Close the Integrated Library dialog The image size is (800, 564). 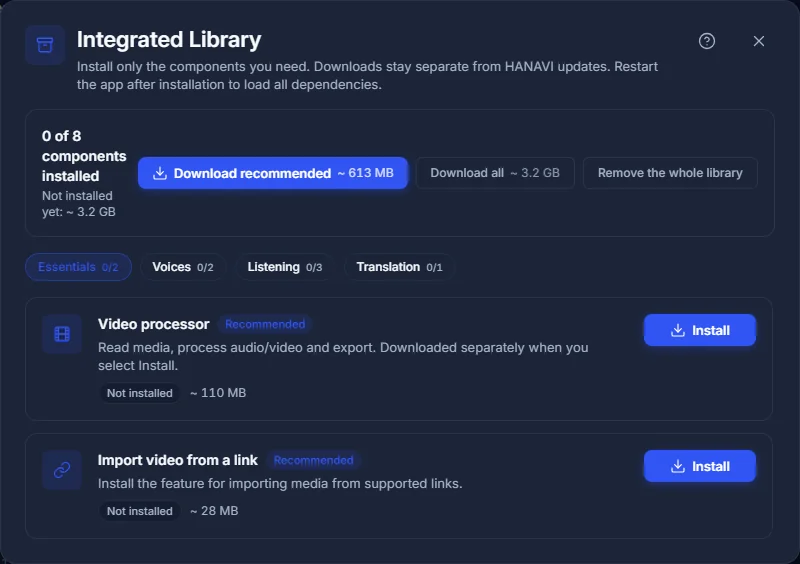[759, 41]
